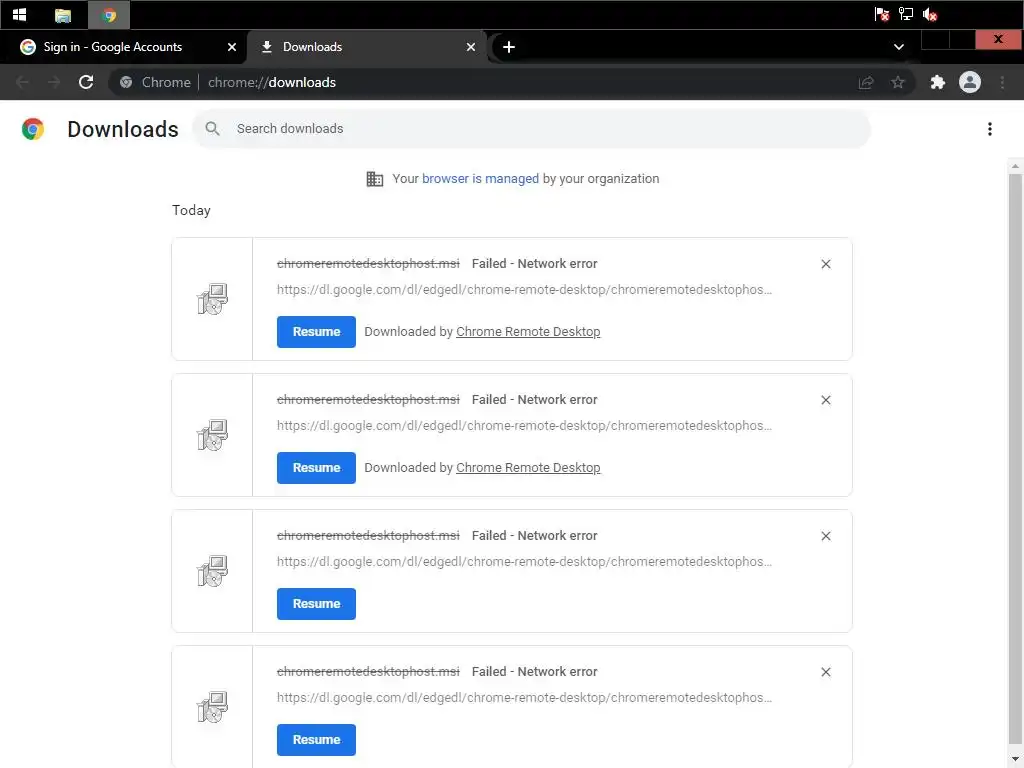Open the Downloads page three-dot menu

point(989,129)
